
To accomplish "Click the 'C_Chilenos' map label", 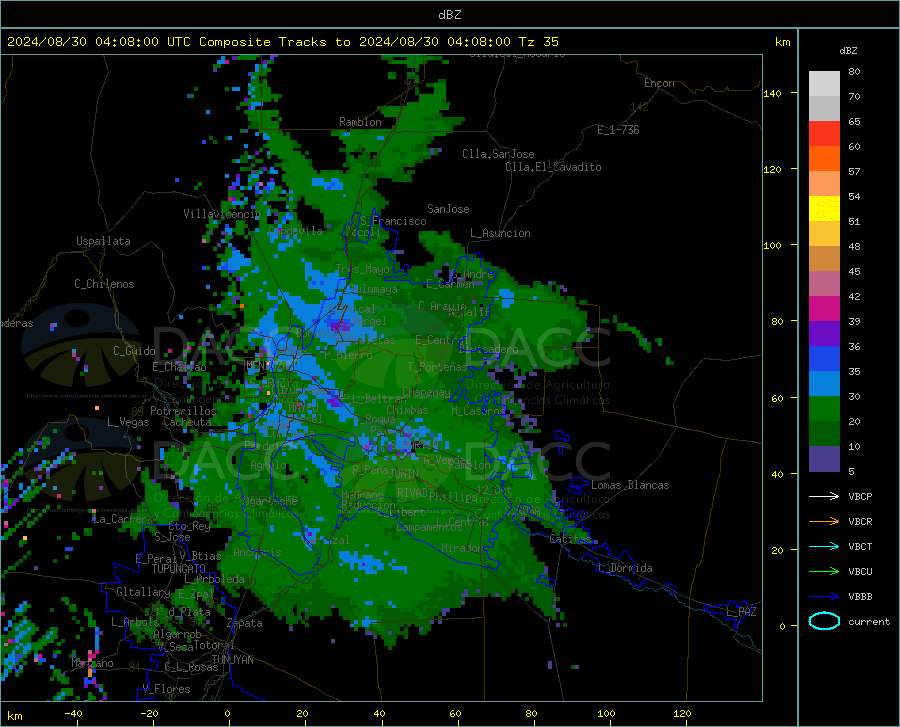I will pyautogui.click(x=104, y=284).
